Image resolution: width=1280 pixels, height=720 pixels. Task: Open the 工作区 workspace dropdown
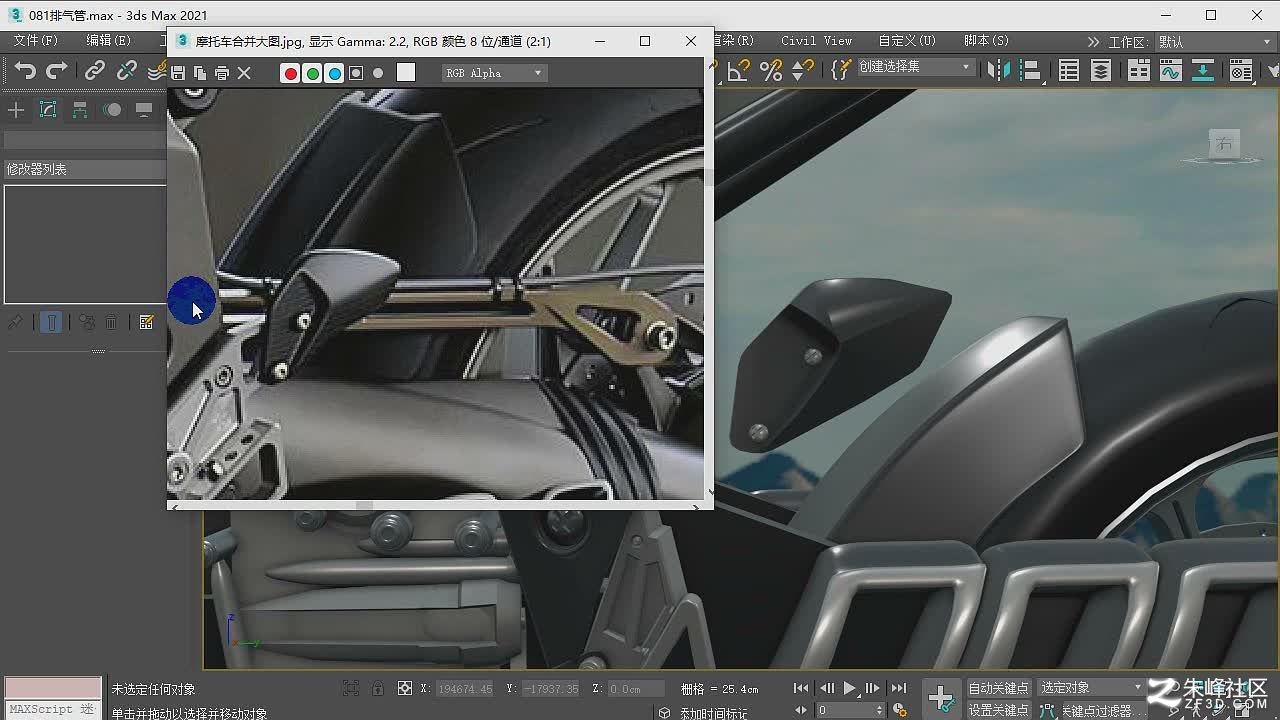[1216, 42]
